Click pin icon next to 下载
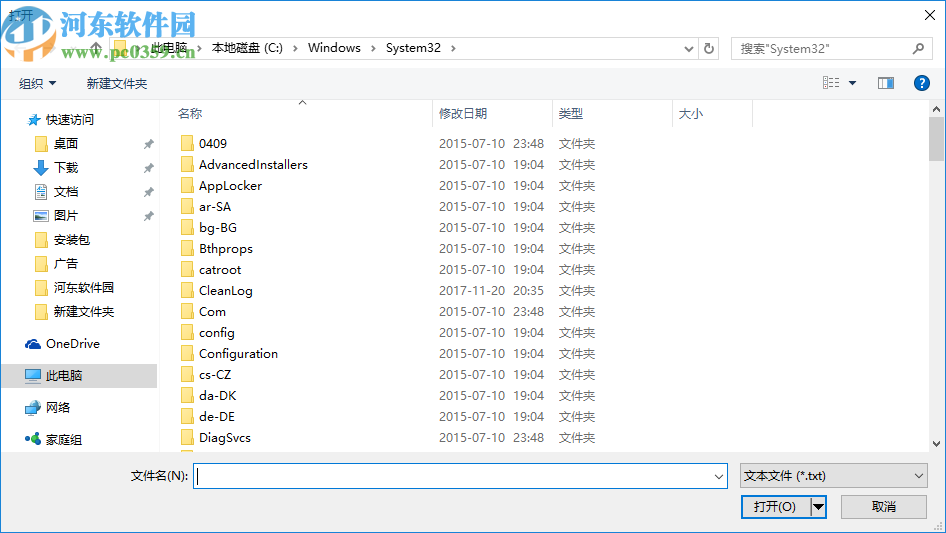 click(148, 168)
